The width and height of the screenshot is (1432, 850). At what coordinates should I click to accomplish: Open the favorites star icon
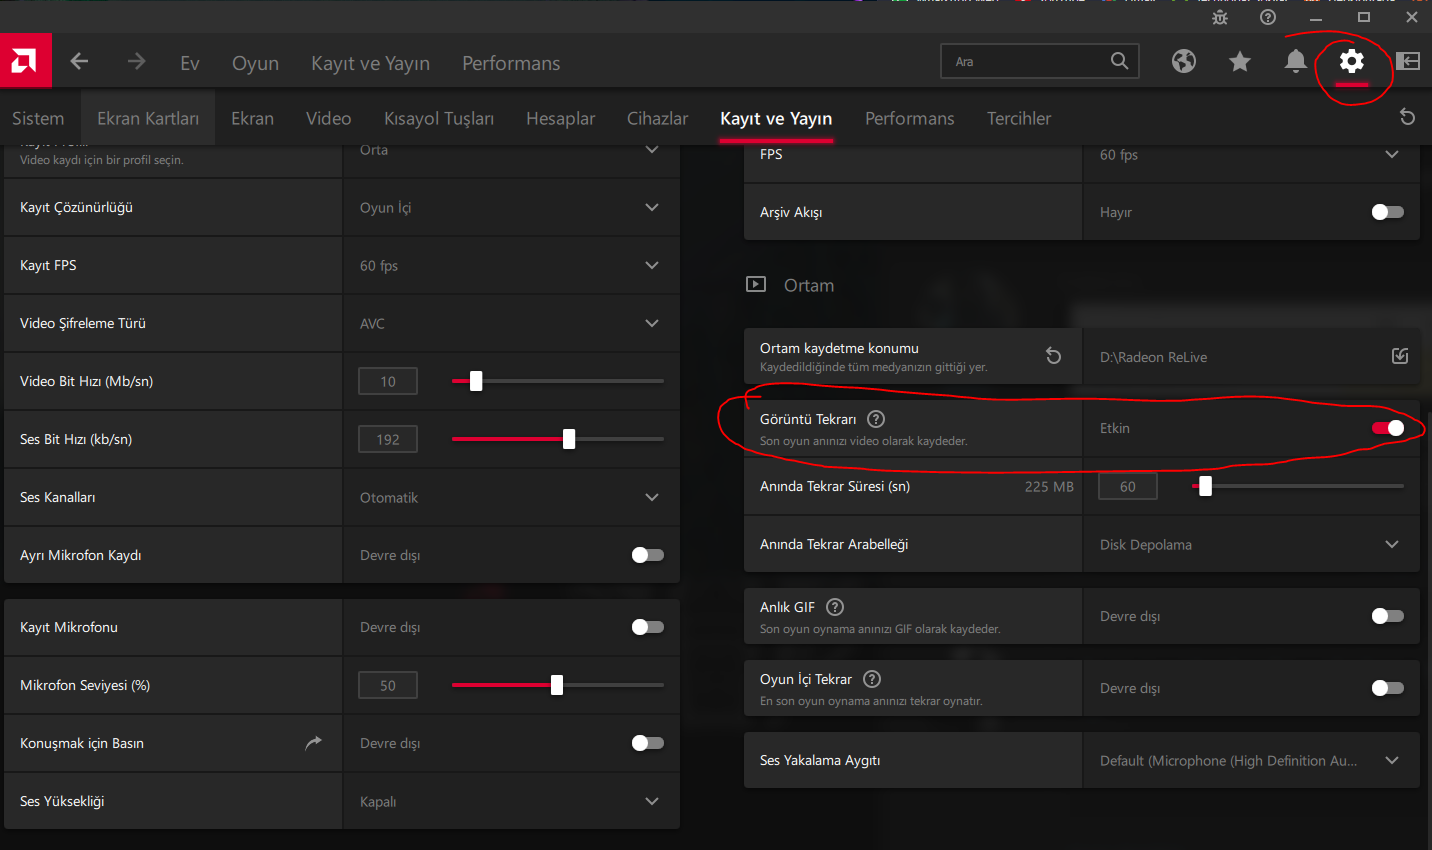coord(1240,62)
